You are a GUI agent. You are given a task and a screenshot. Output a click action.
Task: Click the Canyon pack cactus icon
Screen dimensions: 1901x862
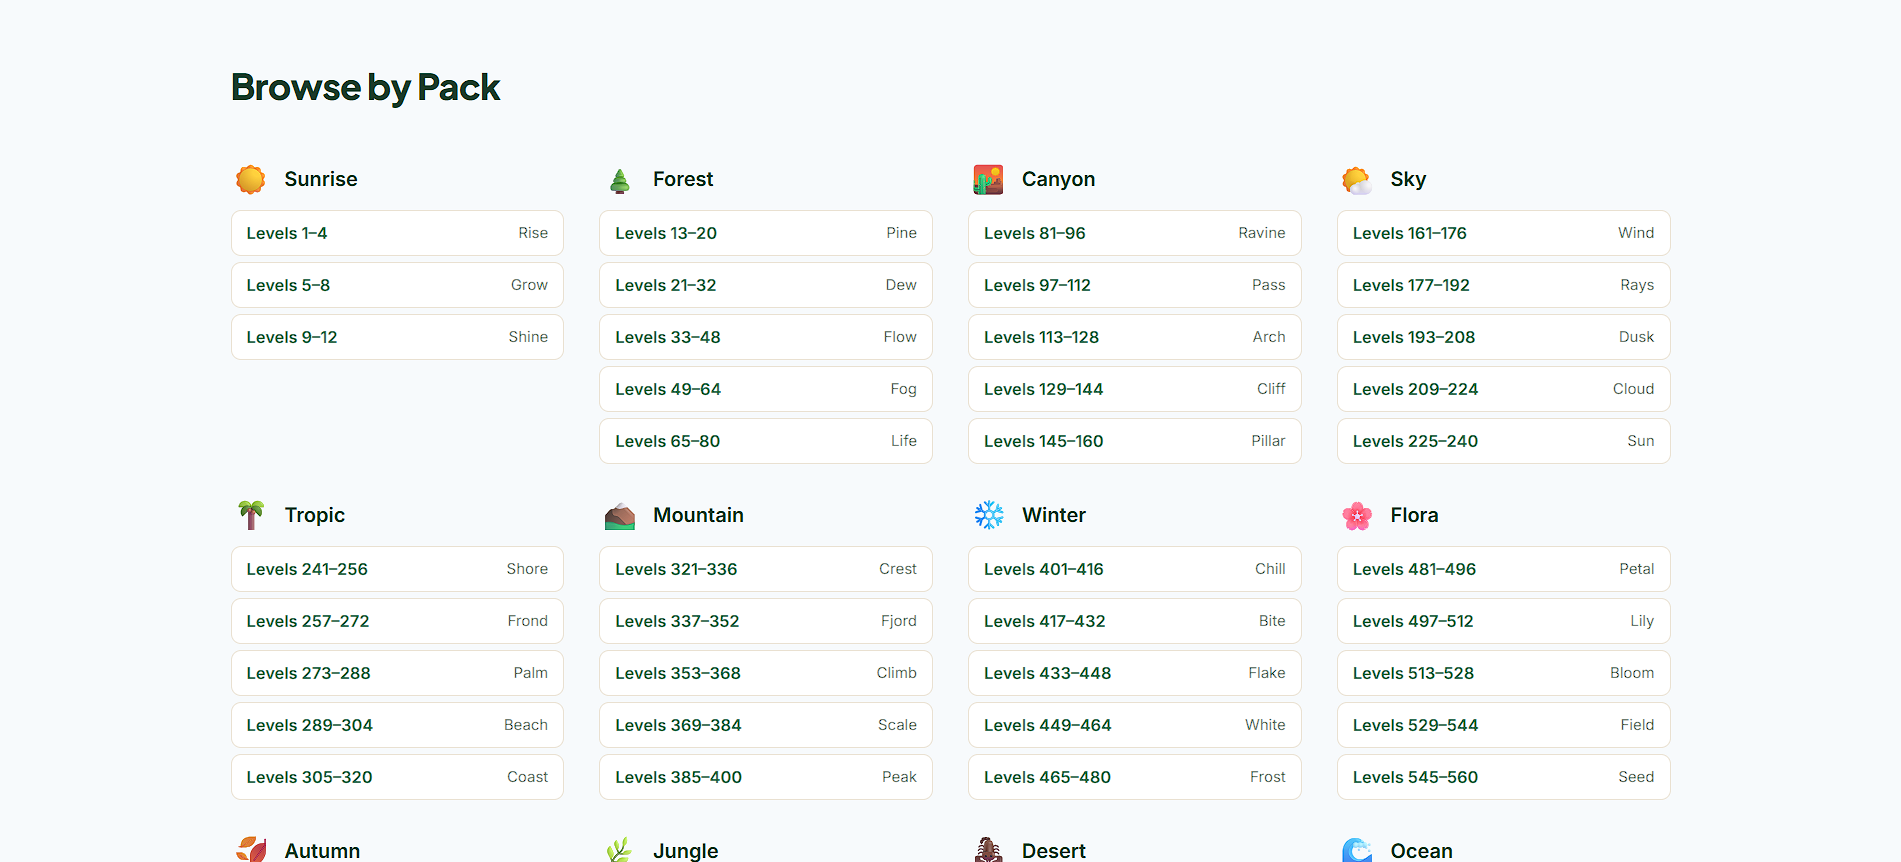click(988, 180)
